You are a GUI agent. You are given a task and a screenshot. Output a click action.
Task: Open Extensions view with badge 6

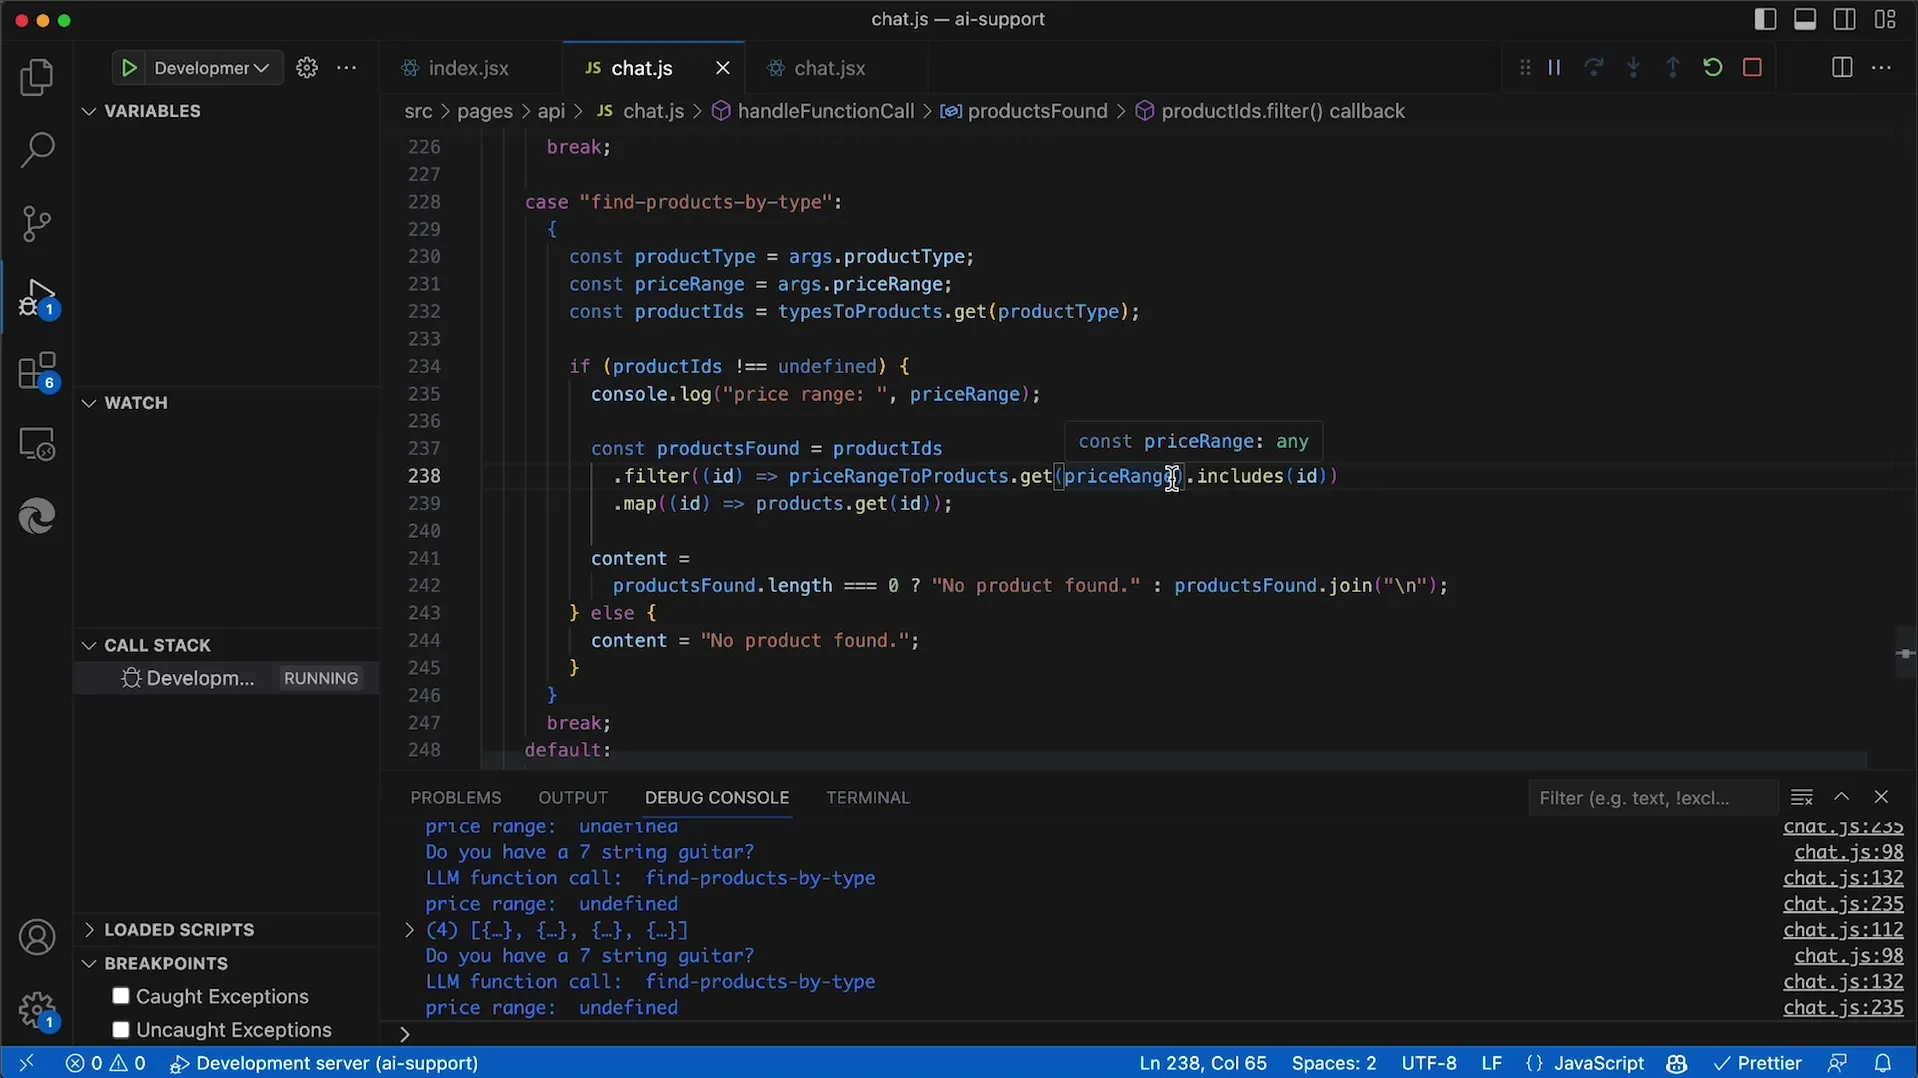click(x=38, y=371)
